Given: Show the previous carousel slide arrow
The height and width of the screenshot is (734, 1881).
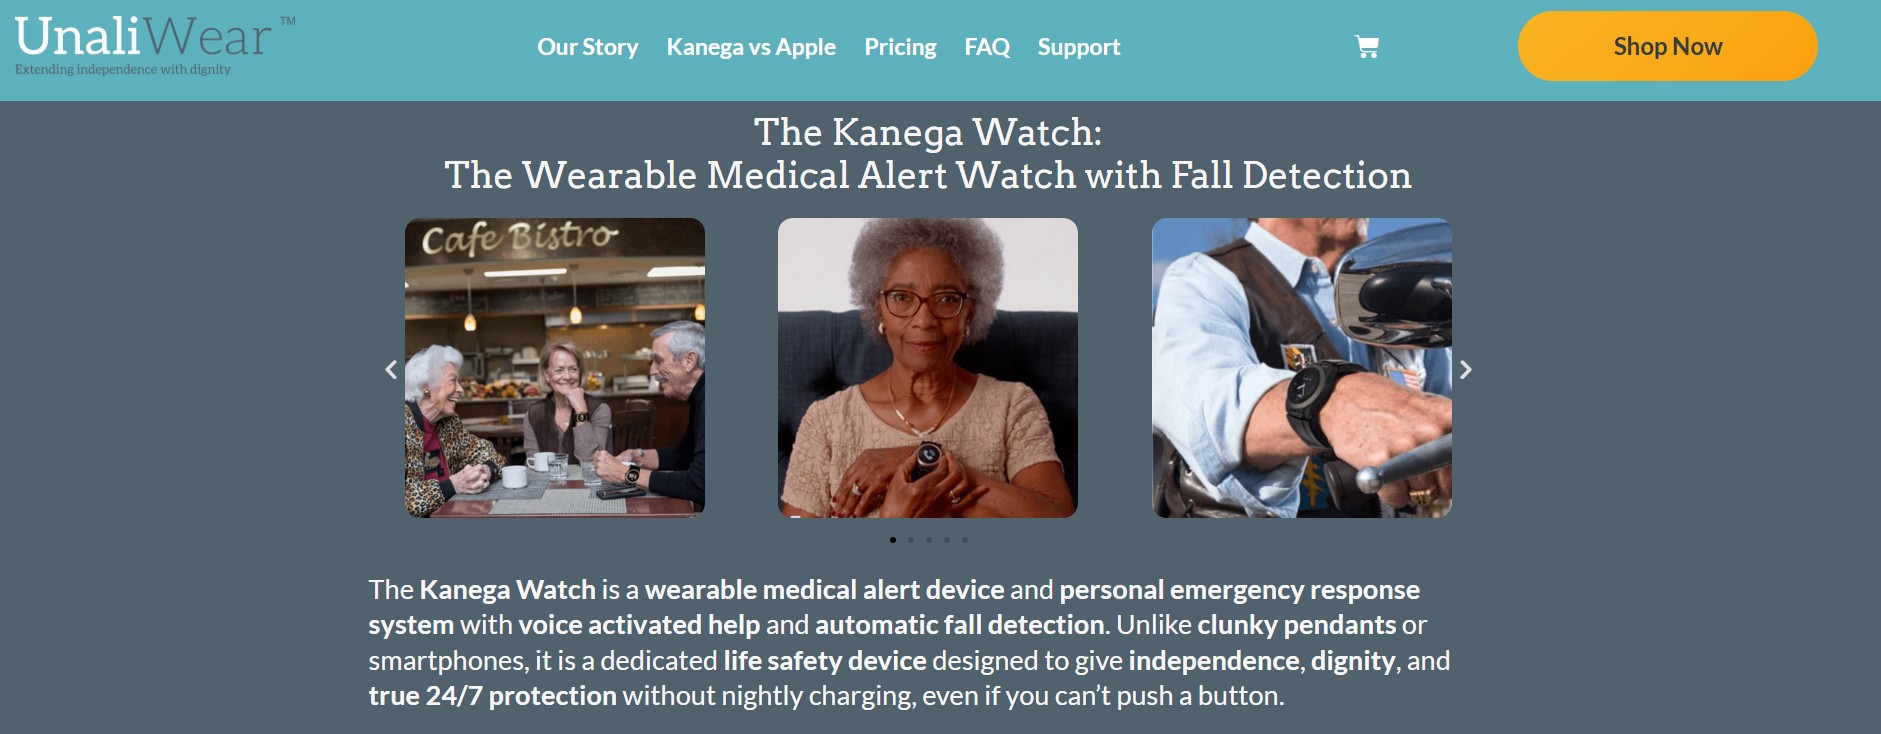Looking at the screenshot, I should coord(391,369).
